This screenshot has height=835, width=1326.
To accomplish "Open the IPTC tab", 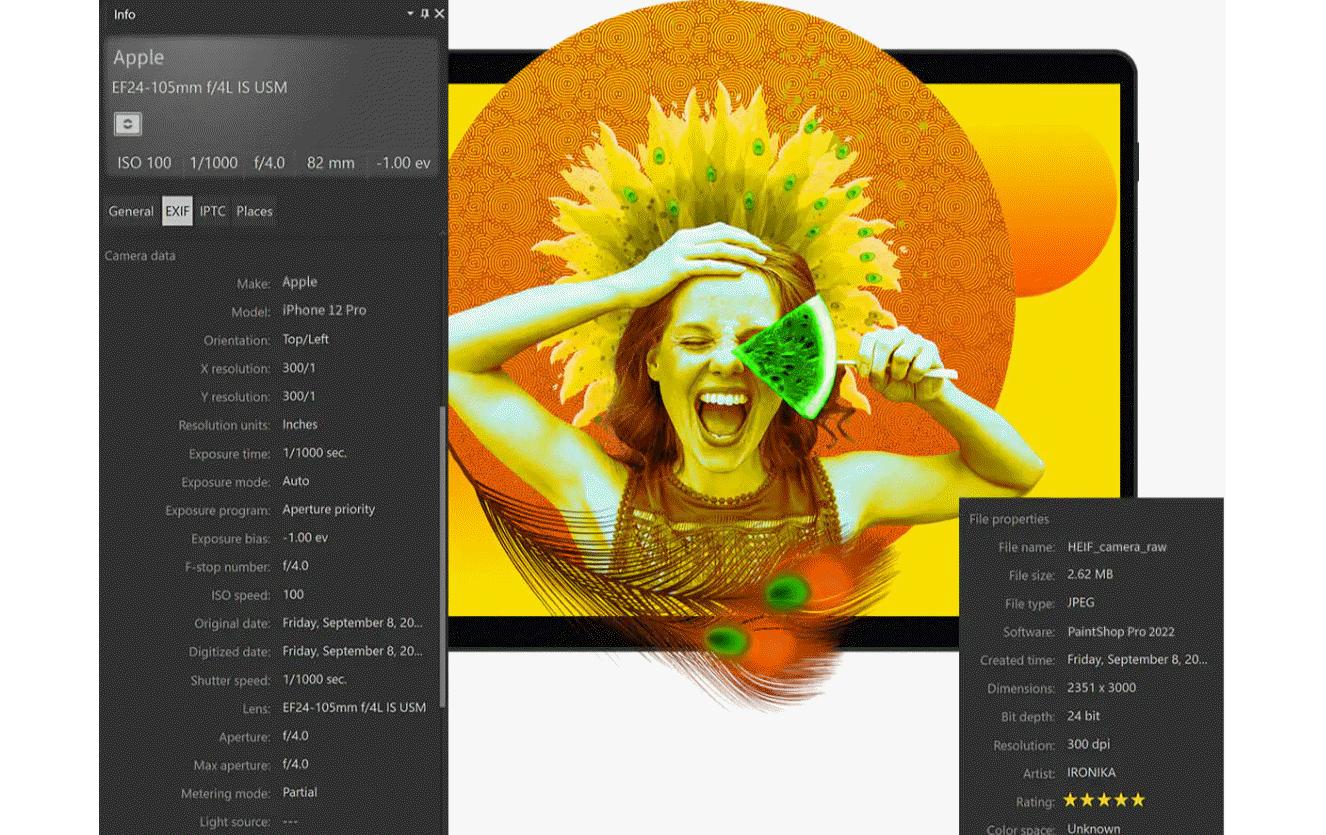I will 212,211.
